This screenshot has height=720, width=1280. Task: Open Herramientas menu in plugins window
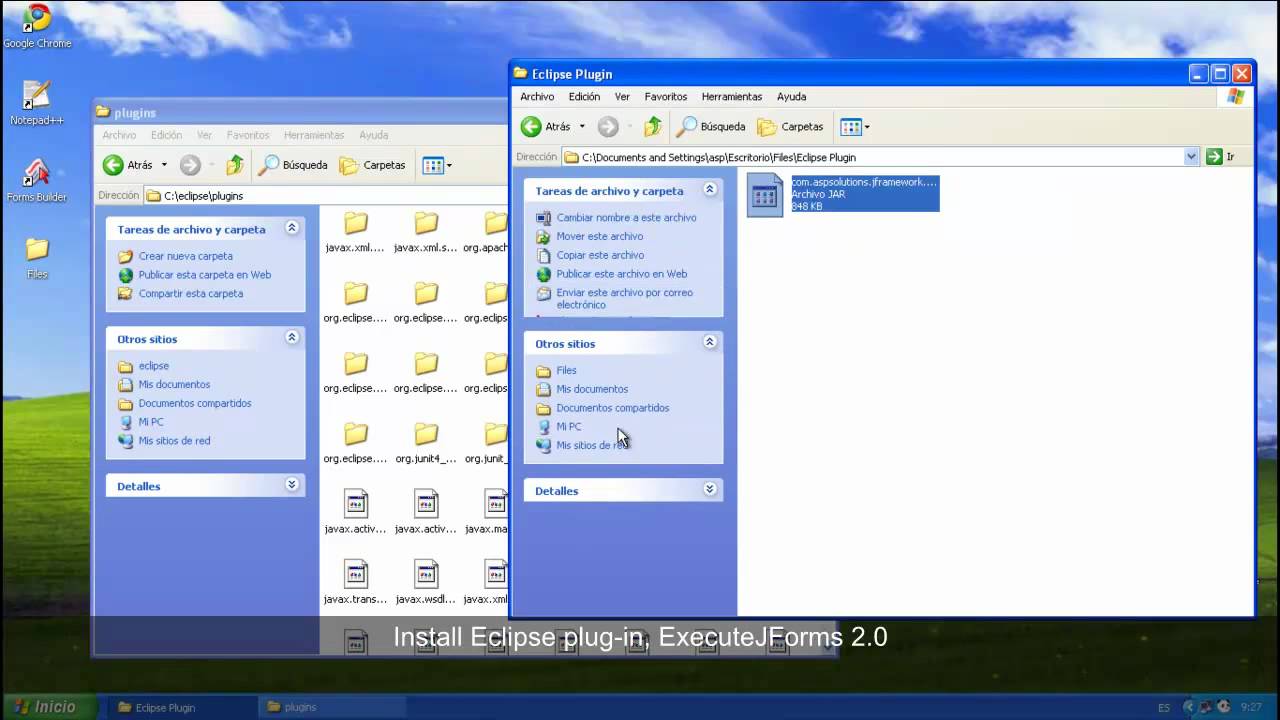314,135
